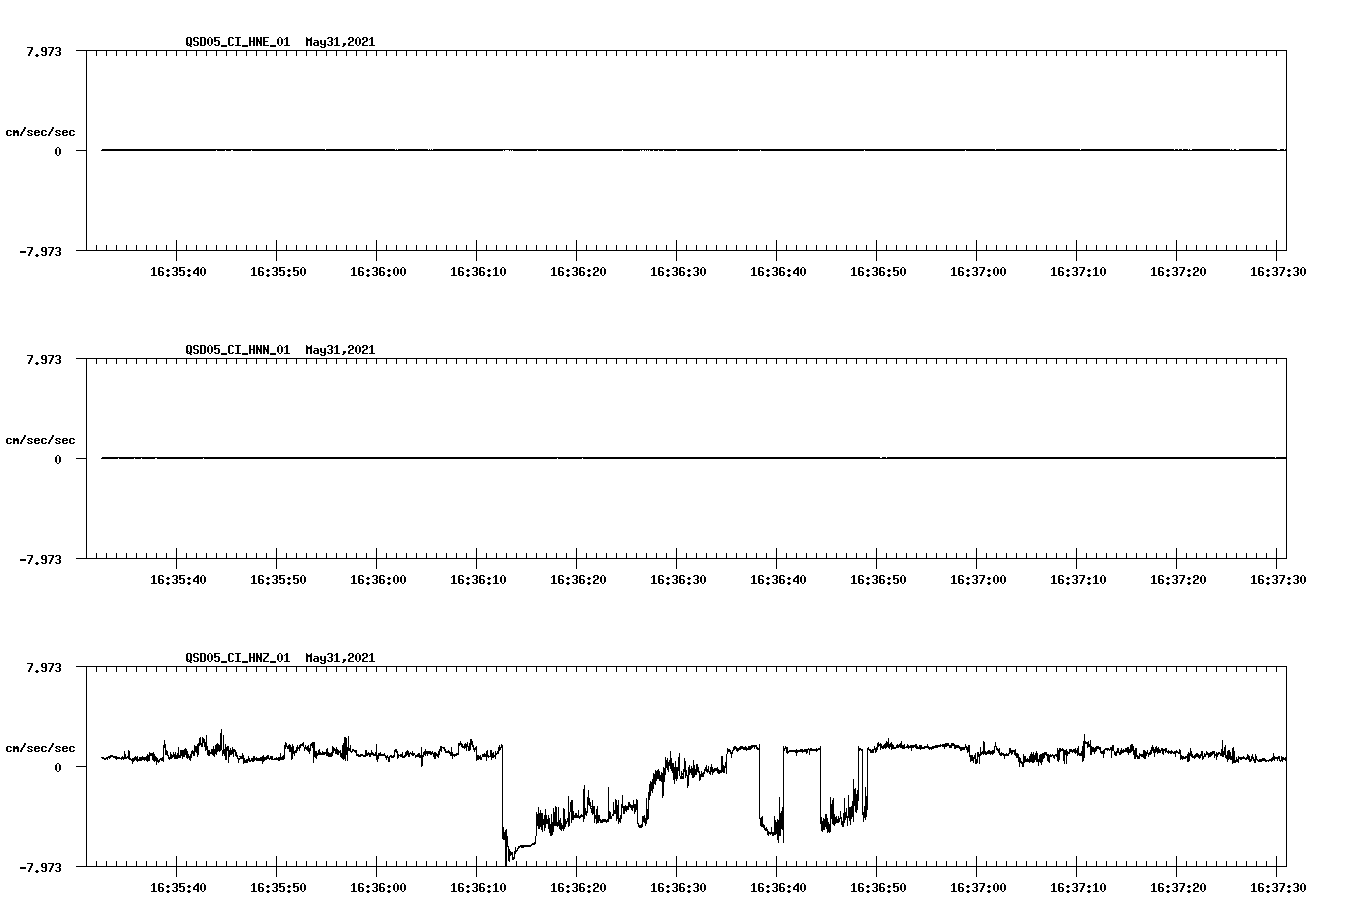Select the 7.973 upper limit on HNZ plot

[44, 668]
